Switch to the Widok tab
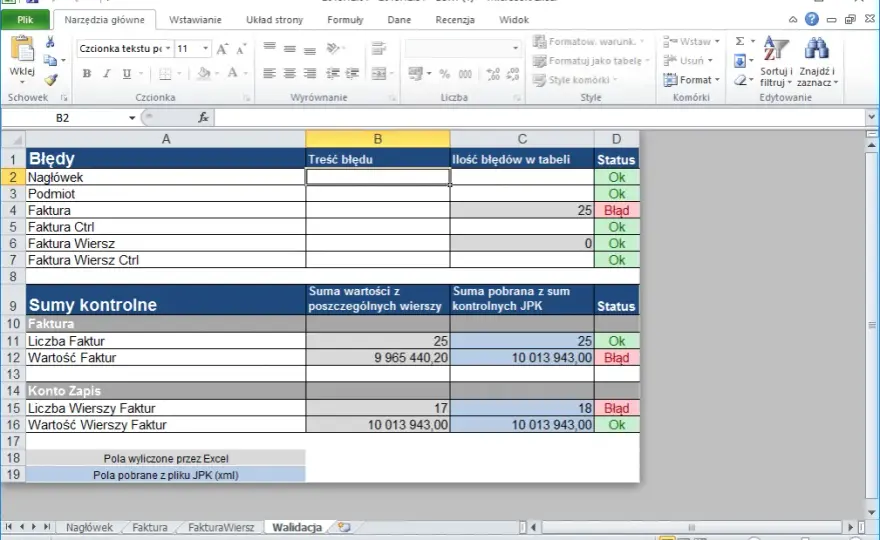 (514, 20)
